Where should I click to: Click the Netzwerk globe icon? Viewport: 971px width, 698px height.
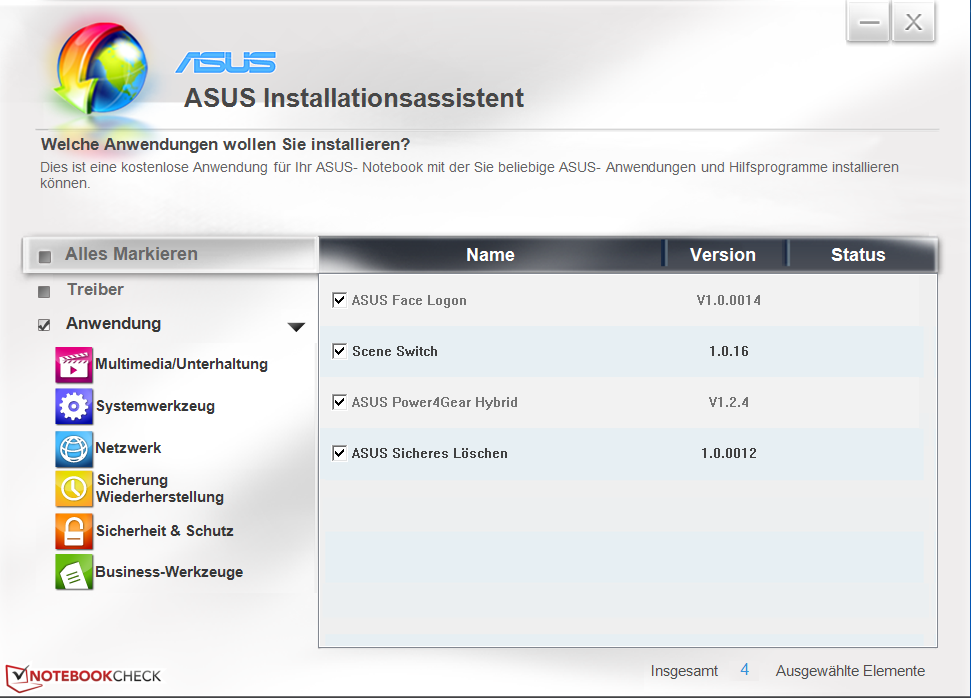74,448
